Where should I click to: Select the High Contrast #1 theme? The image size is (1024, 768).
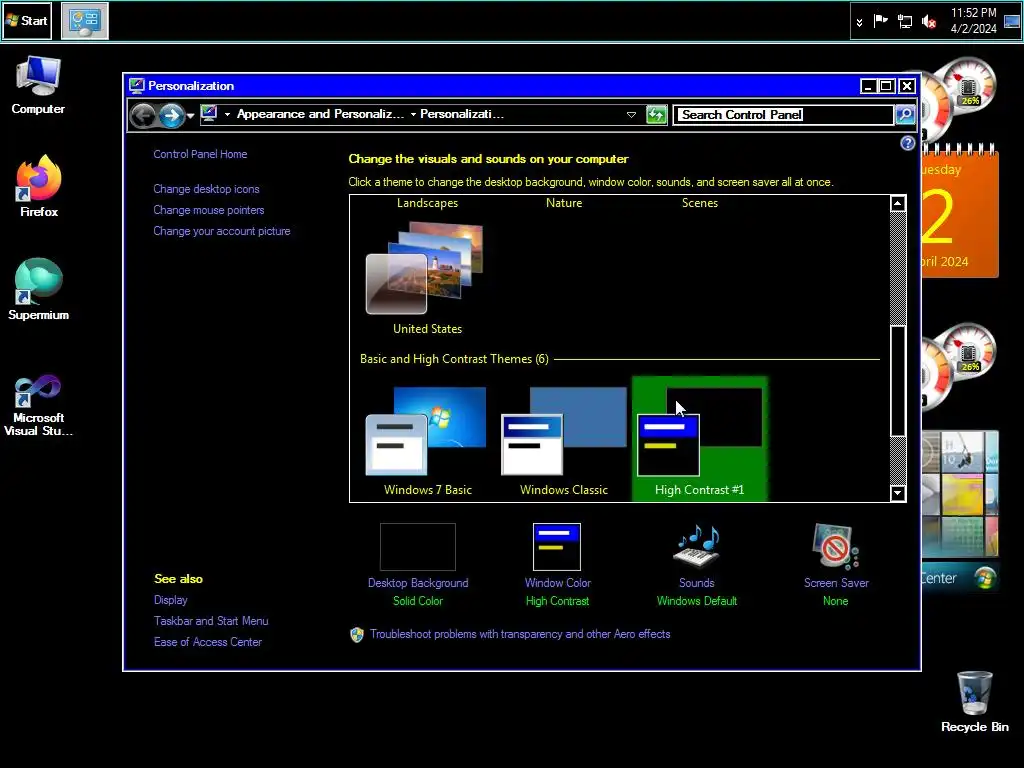pyautogui.click(x=699, y=439)
